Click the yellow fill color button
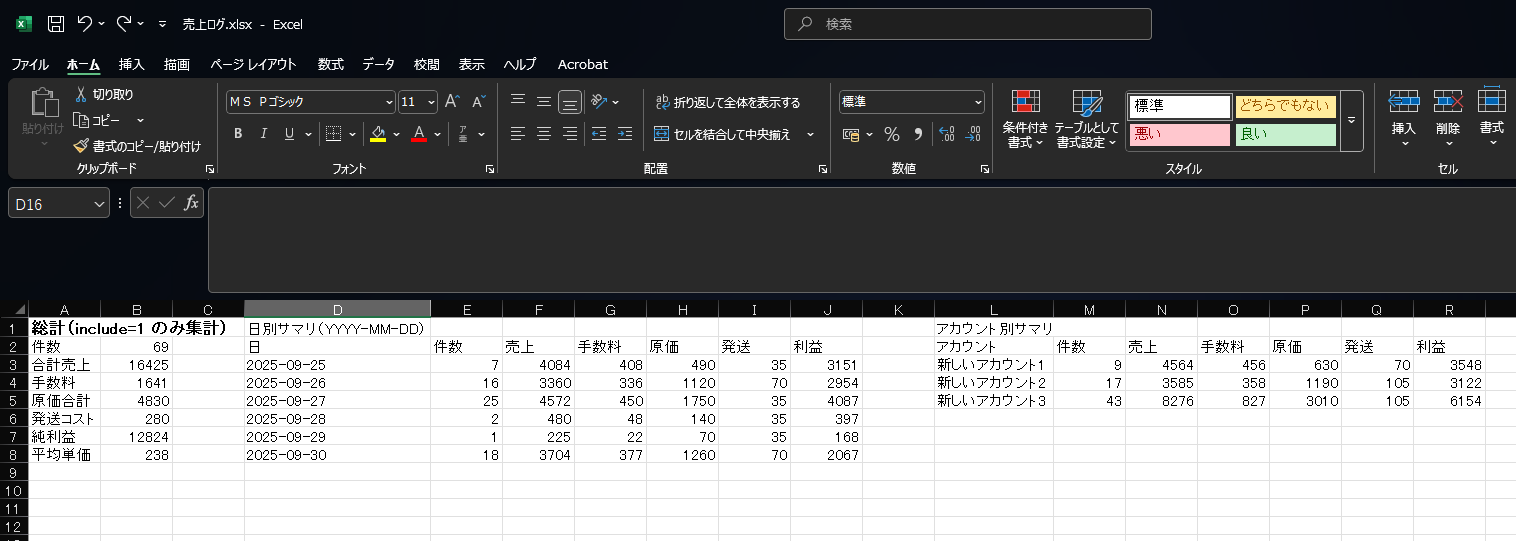 (378, 134)
